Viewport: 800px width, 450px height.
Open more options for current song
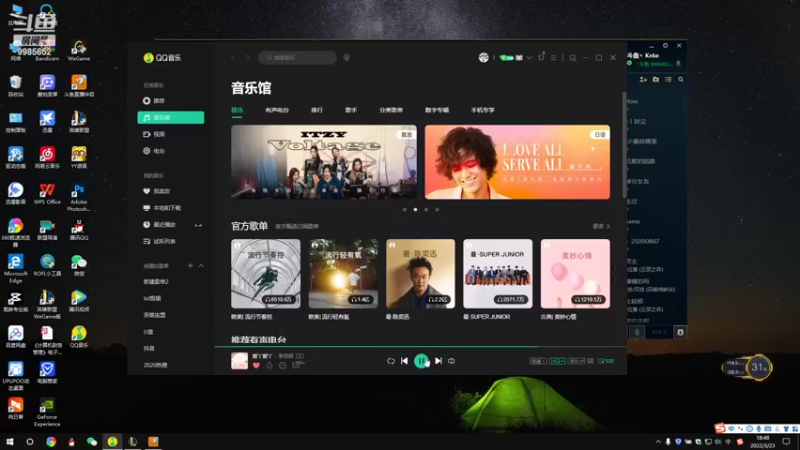(283, 365)
